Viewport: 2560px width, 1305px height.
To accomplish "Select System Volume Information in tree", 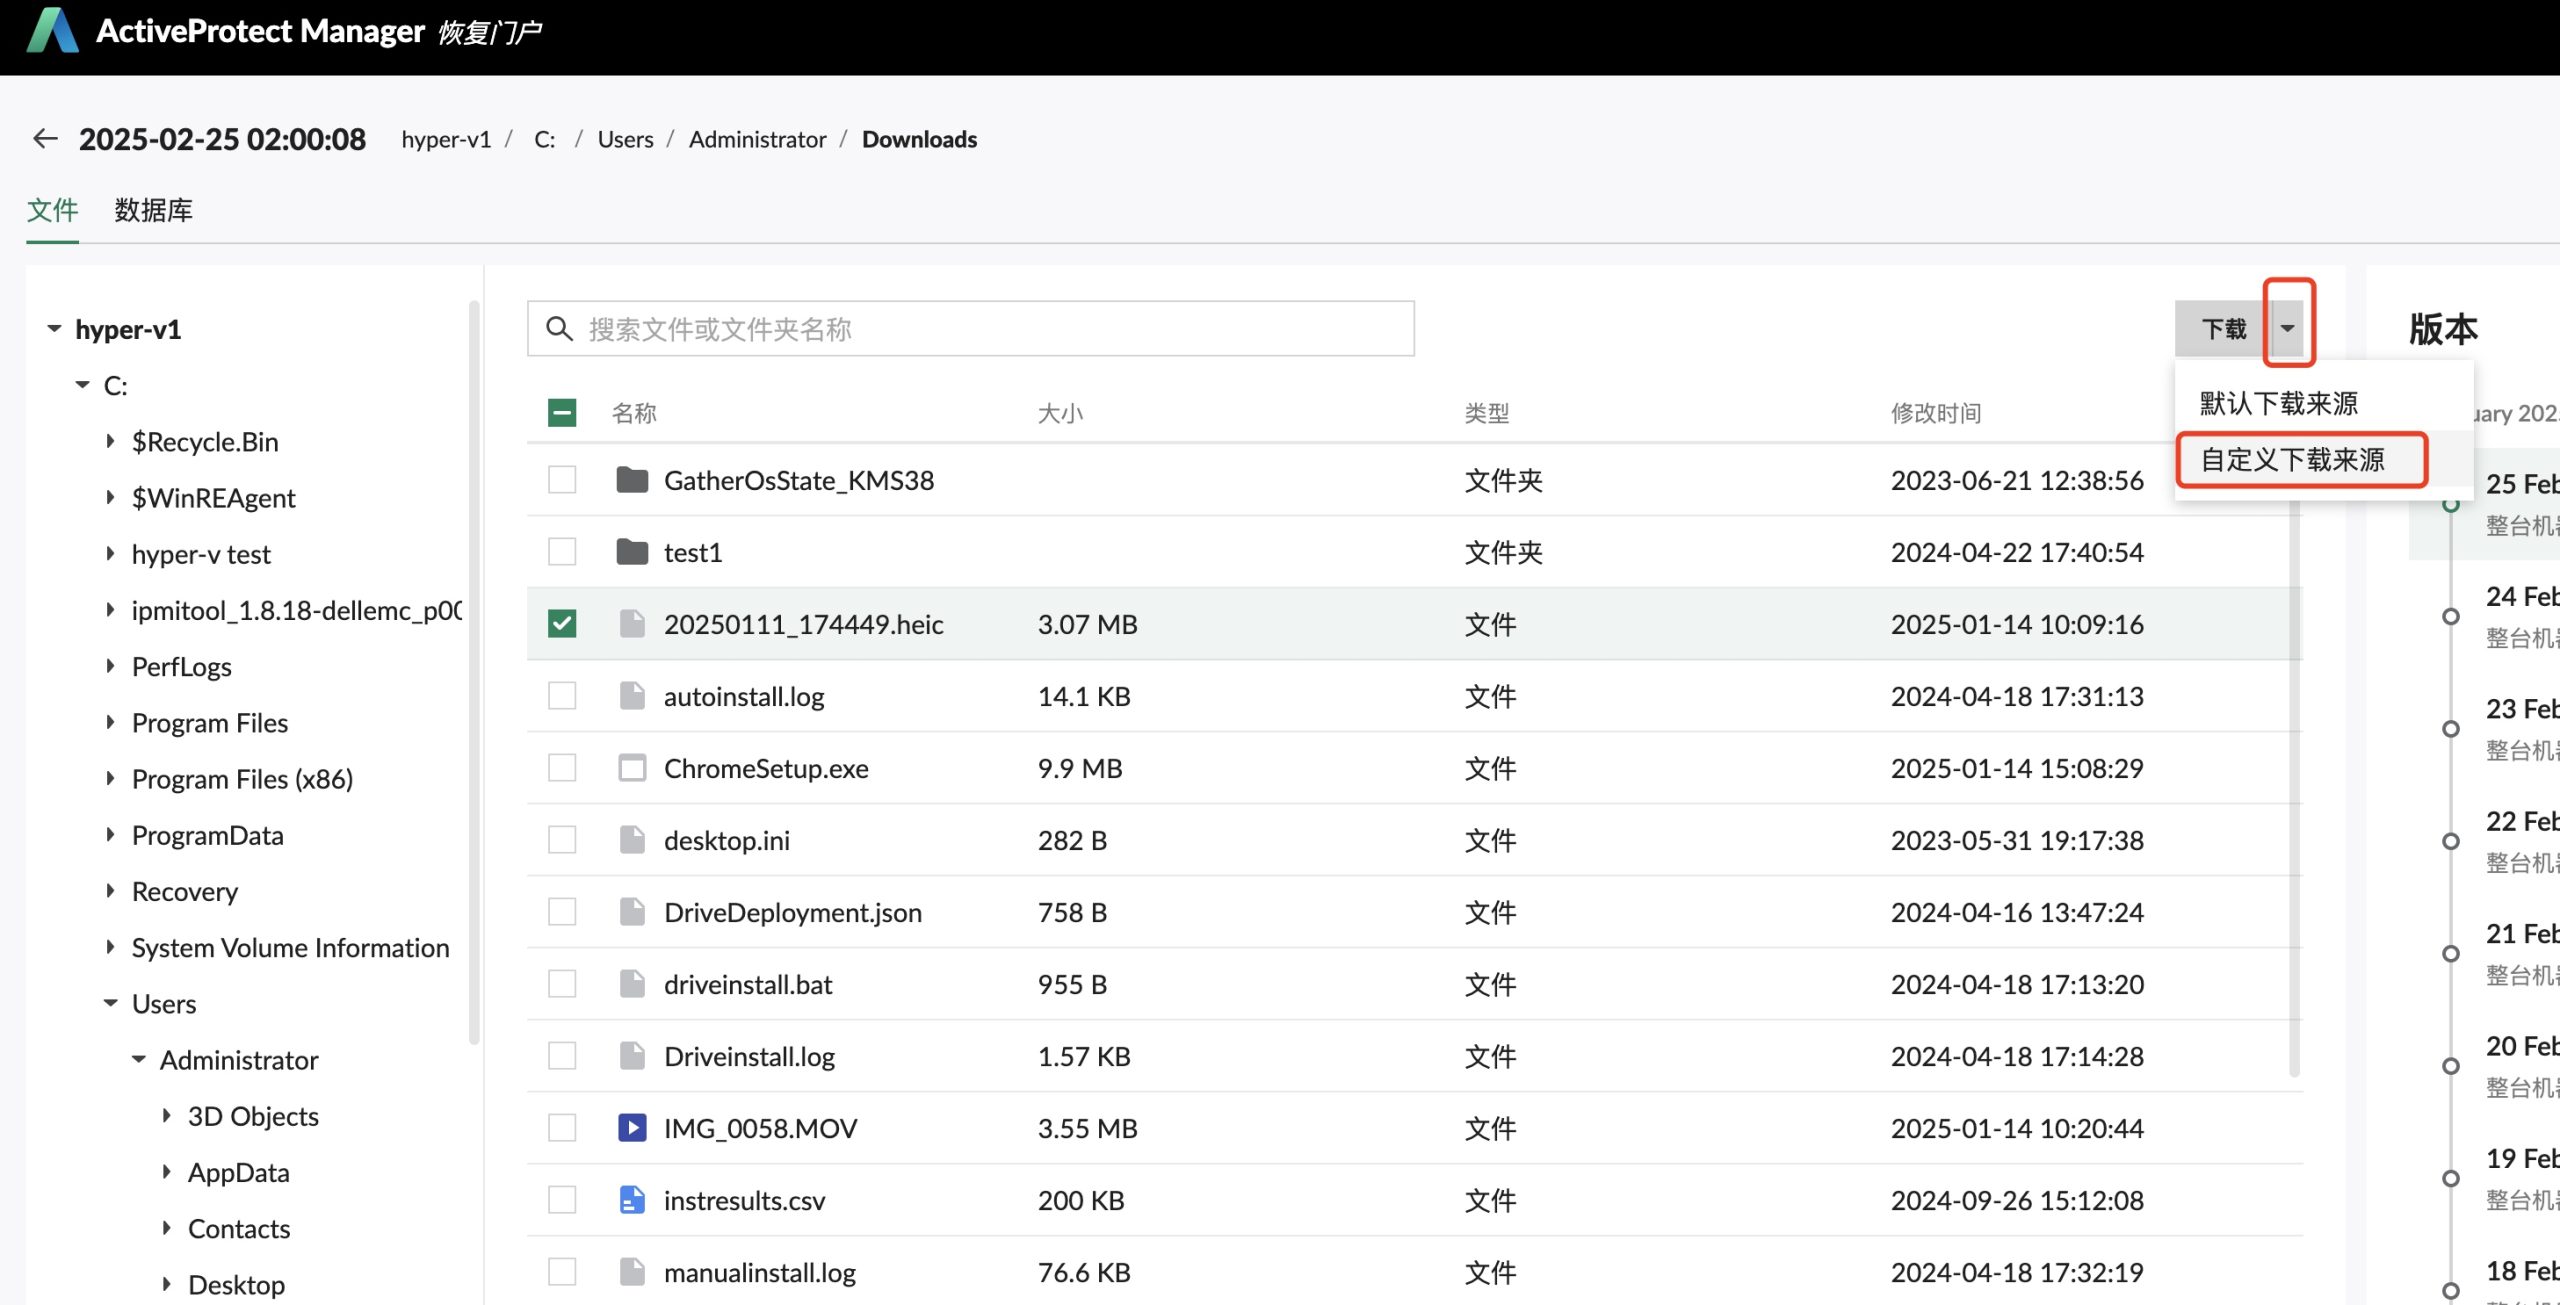I will [x=291, y=947].
